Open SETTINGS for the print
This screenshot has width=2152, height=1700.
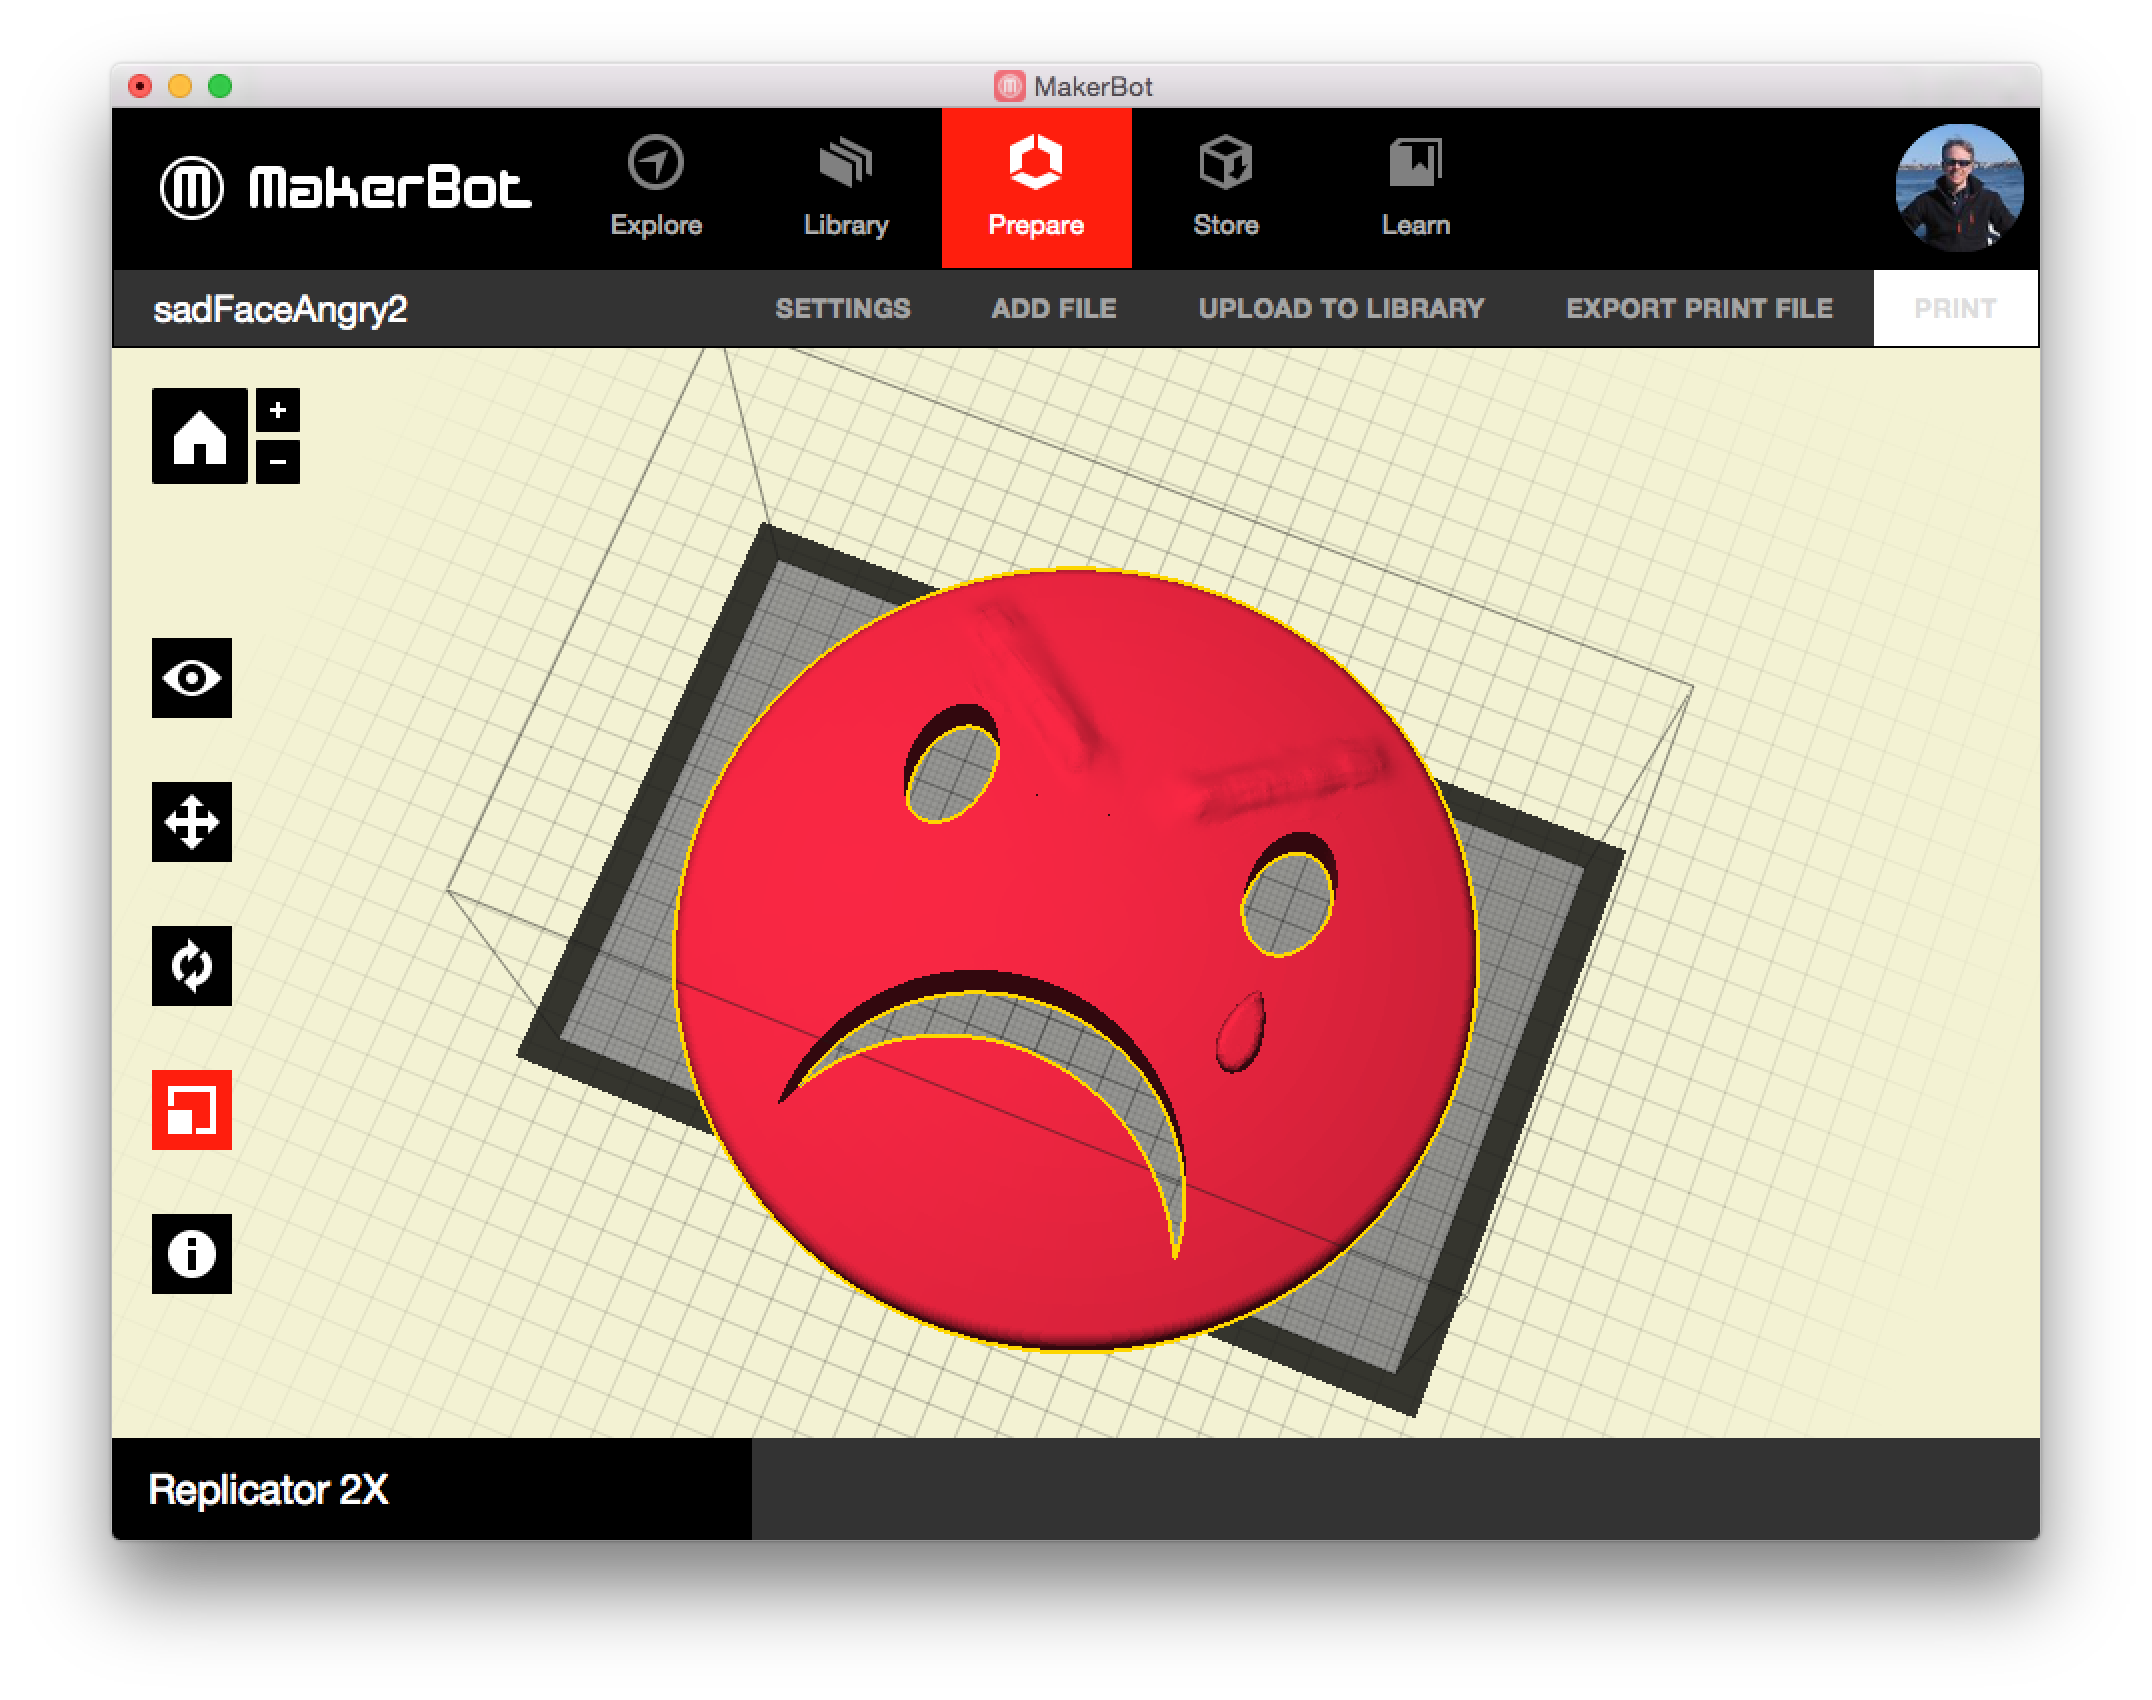pos(843,308)
